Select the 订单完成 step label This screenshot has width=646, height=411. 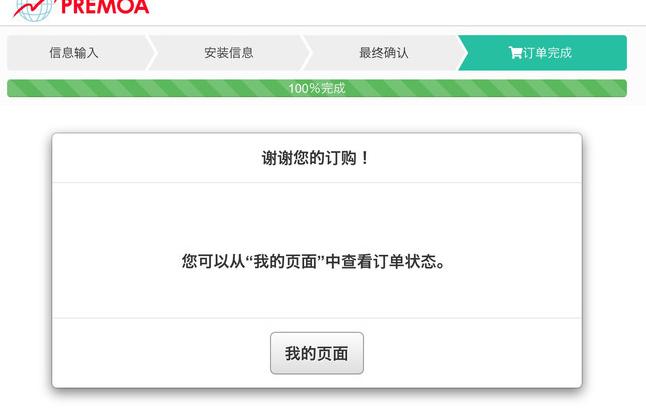(547, 53)
